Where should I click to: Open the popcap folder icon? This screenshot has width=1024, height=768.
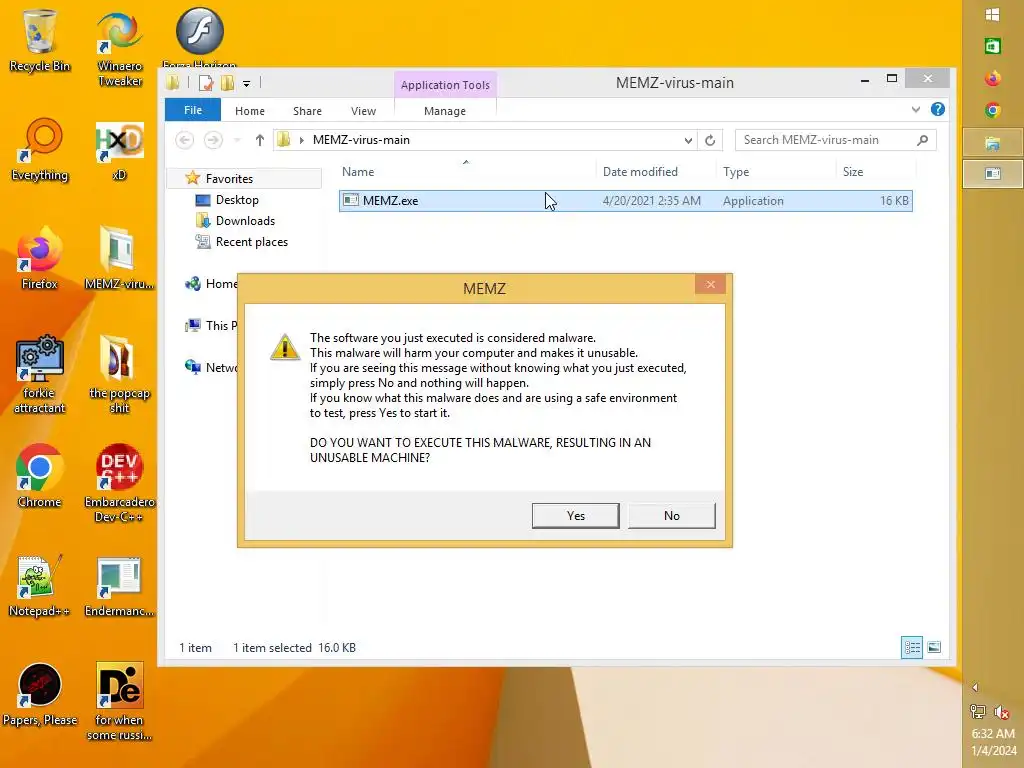(119, 374)
